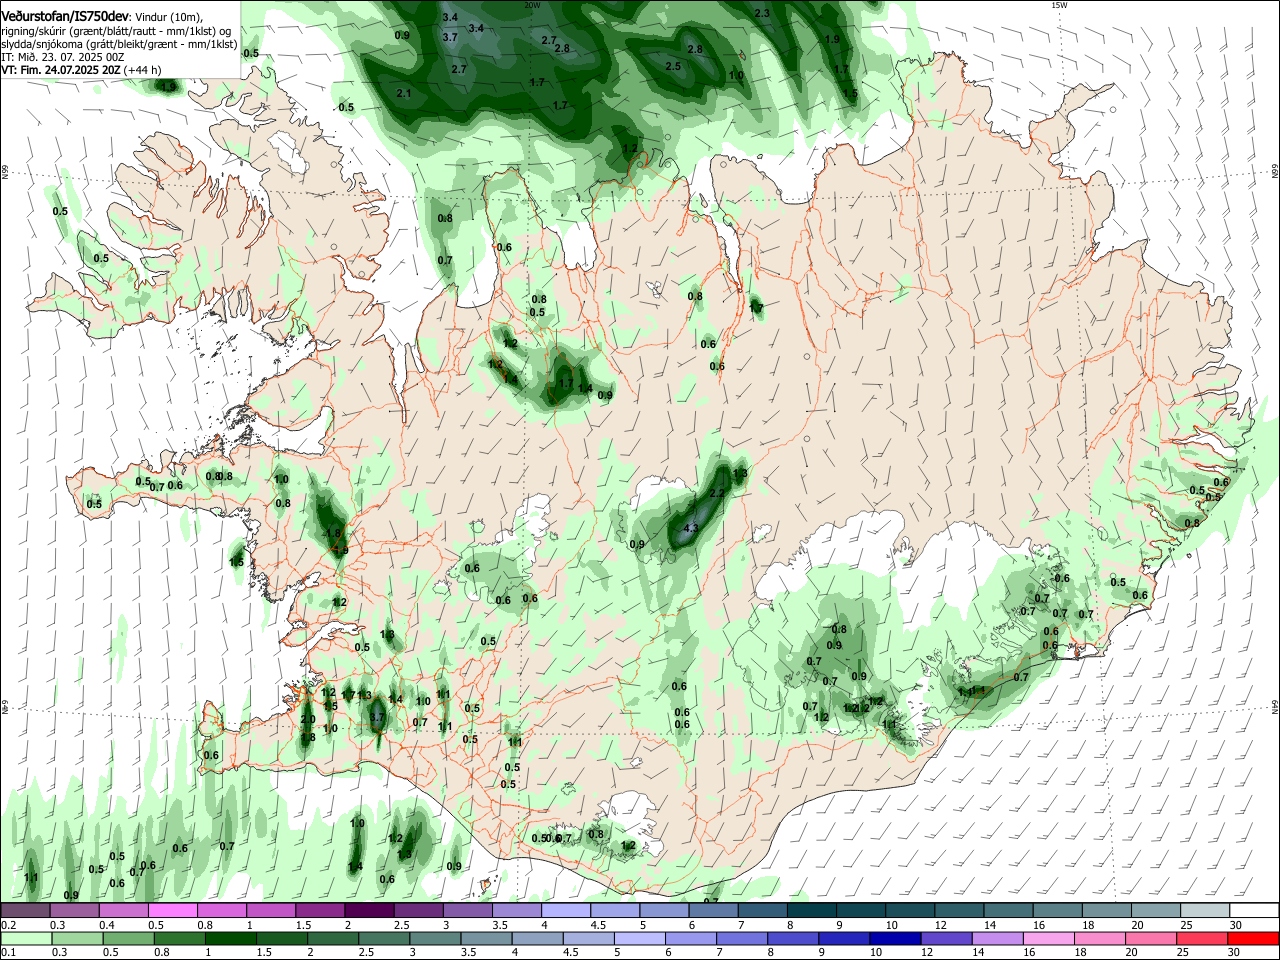This screenshot has height=960, width=1280.
Task: Click the bright pink swatch labeled 0.5 in the upper legend row
Action: 172,911
